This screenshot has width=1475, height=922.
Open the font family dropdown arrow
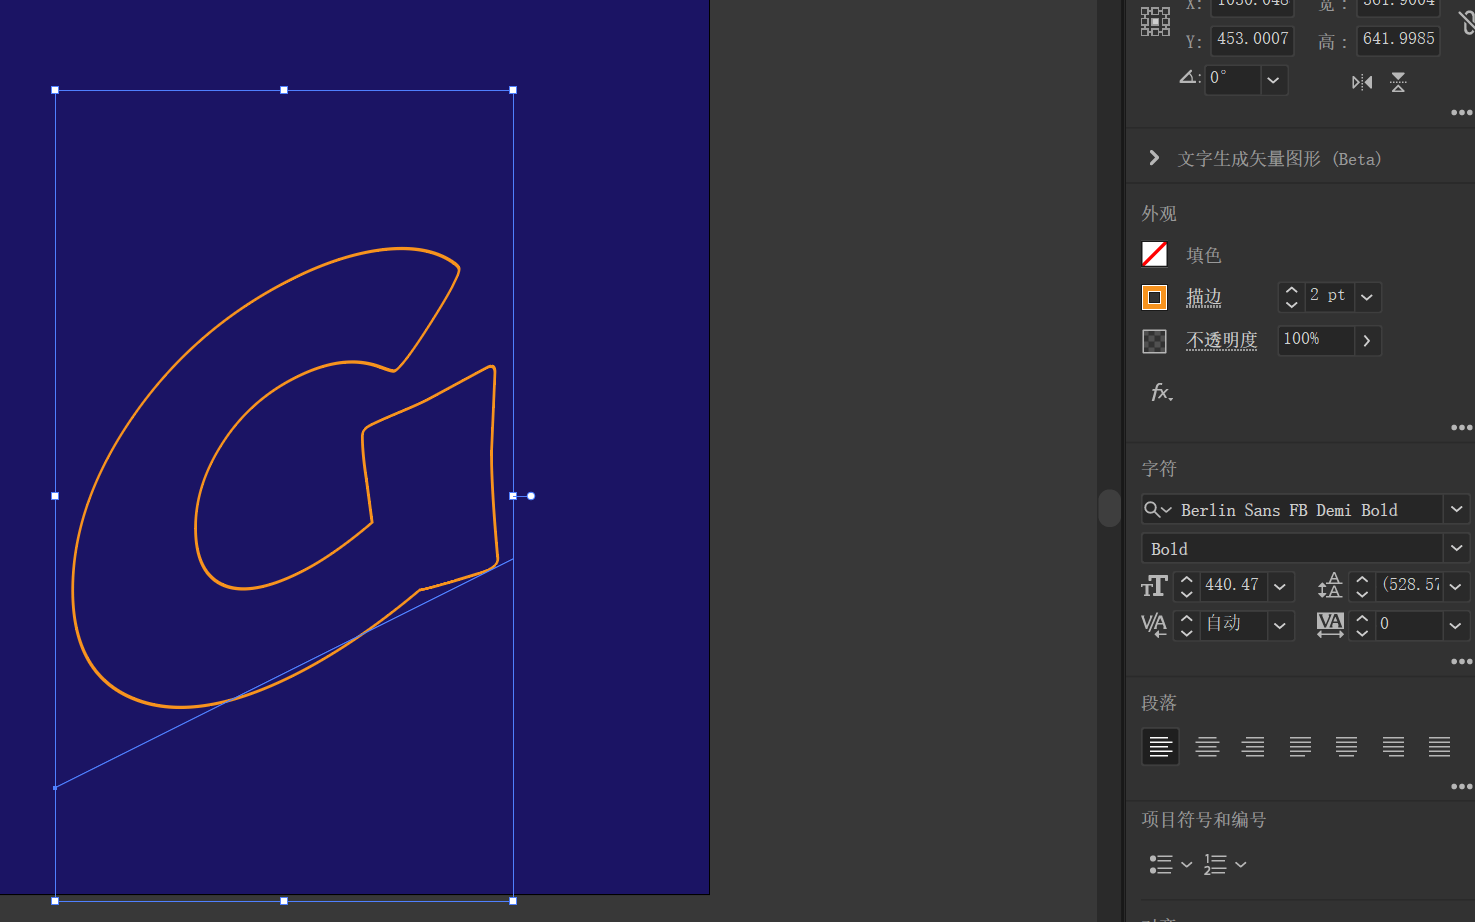pyautogui.click(x=1457, y=510)
